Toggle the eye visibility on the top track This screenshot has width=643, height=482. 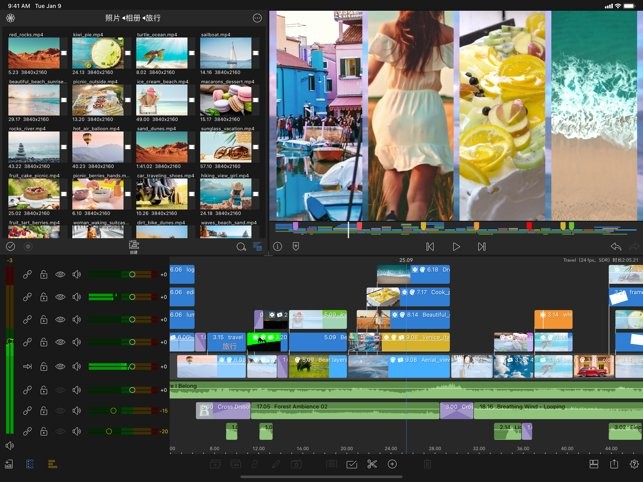[x=60, y=273]
